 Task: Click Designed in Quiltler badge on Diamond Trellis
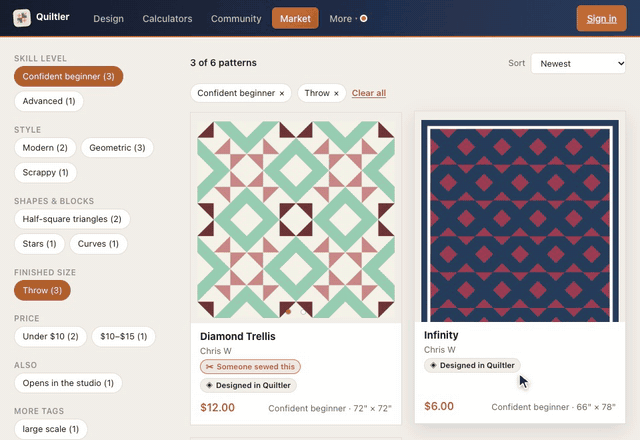click(248, 385)
